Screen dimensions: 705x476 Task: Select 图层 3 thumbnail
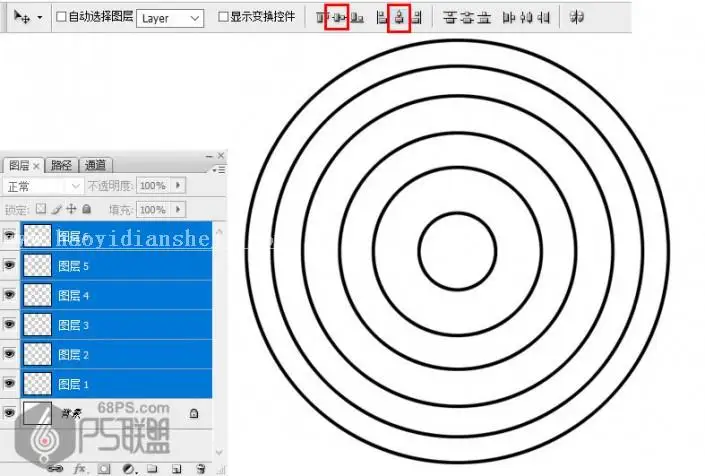37,325
